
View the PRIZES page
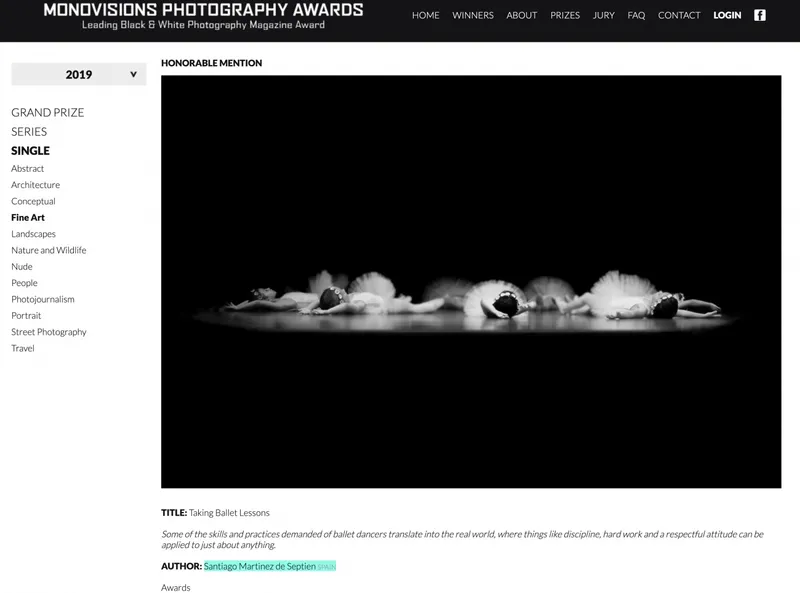coord(565,15)
